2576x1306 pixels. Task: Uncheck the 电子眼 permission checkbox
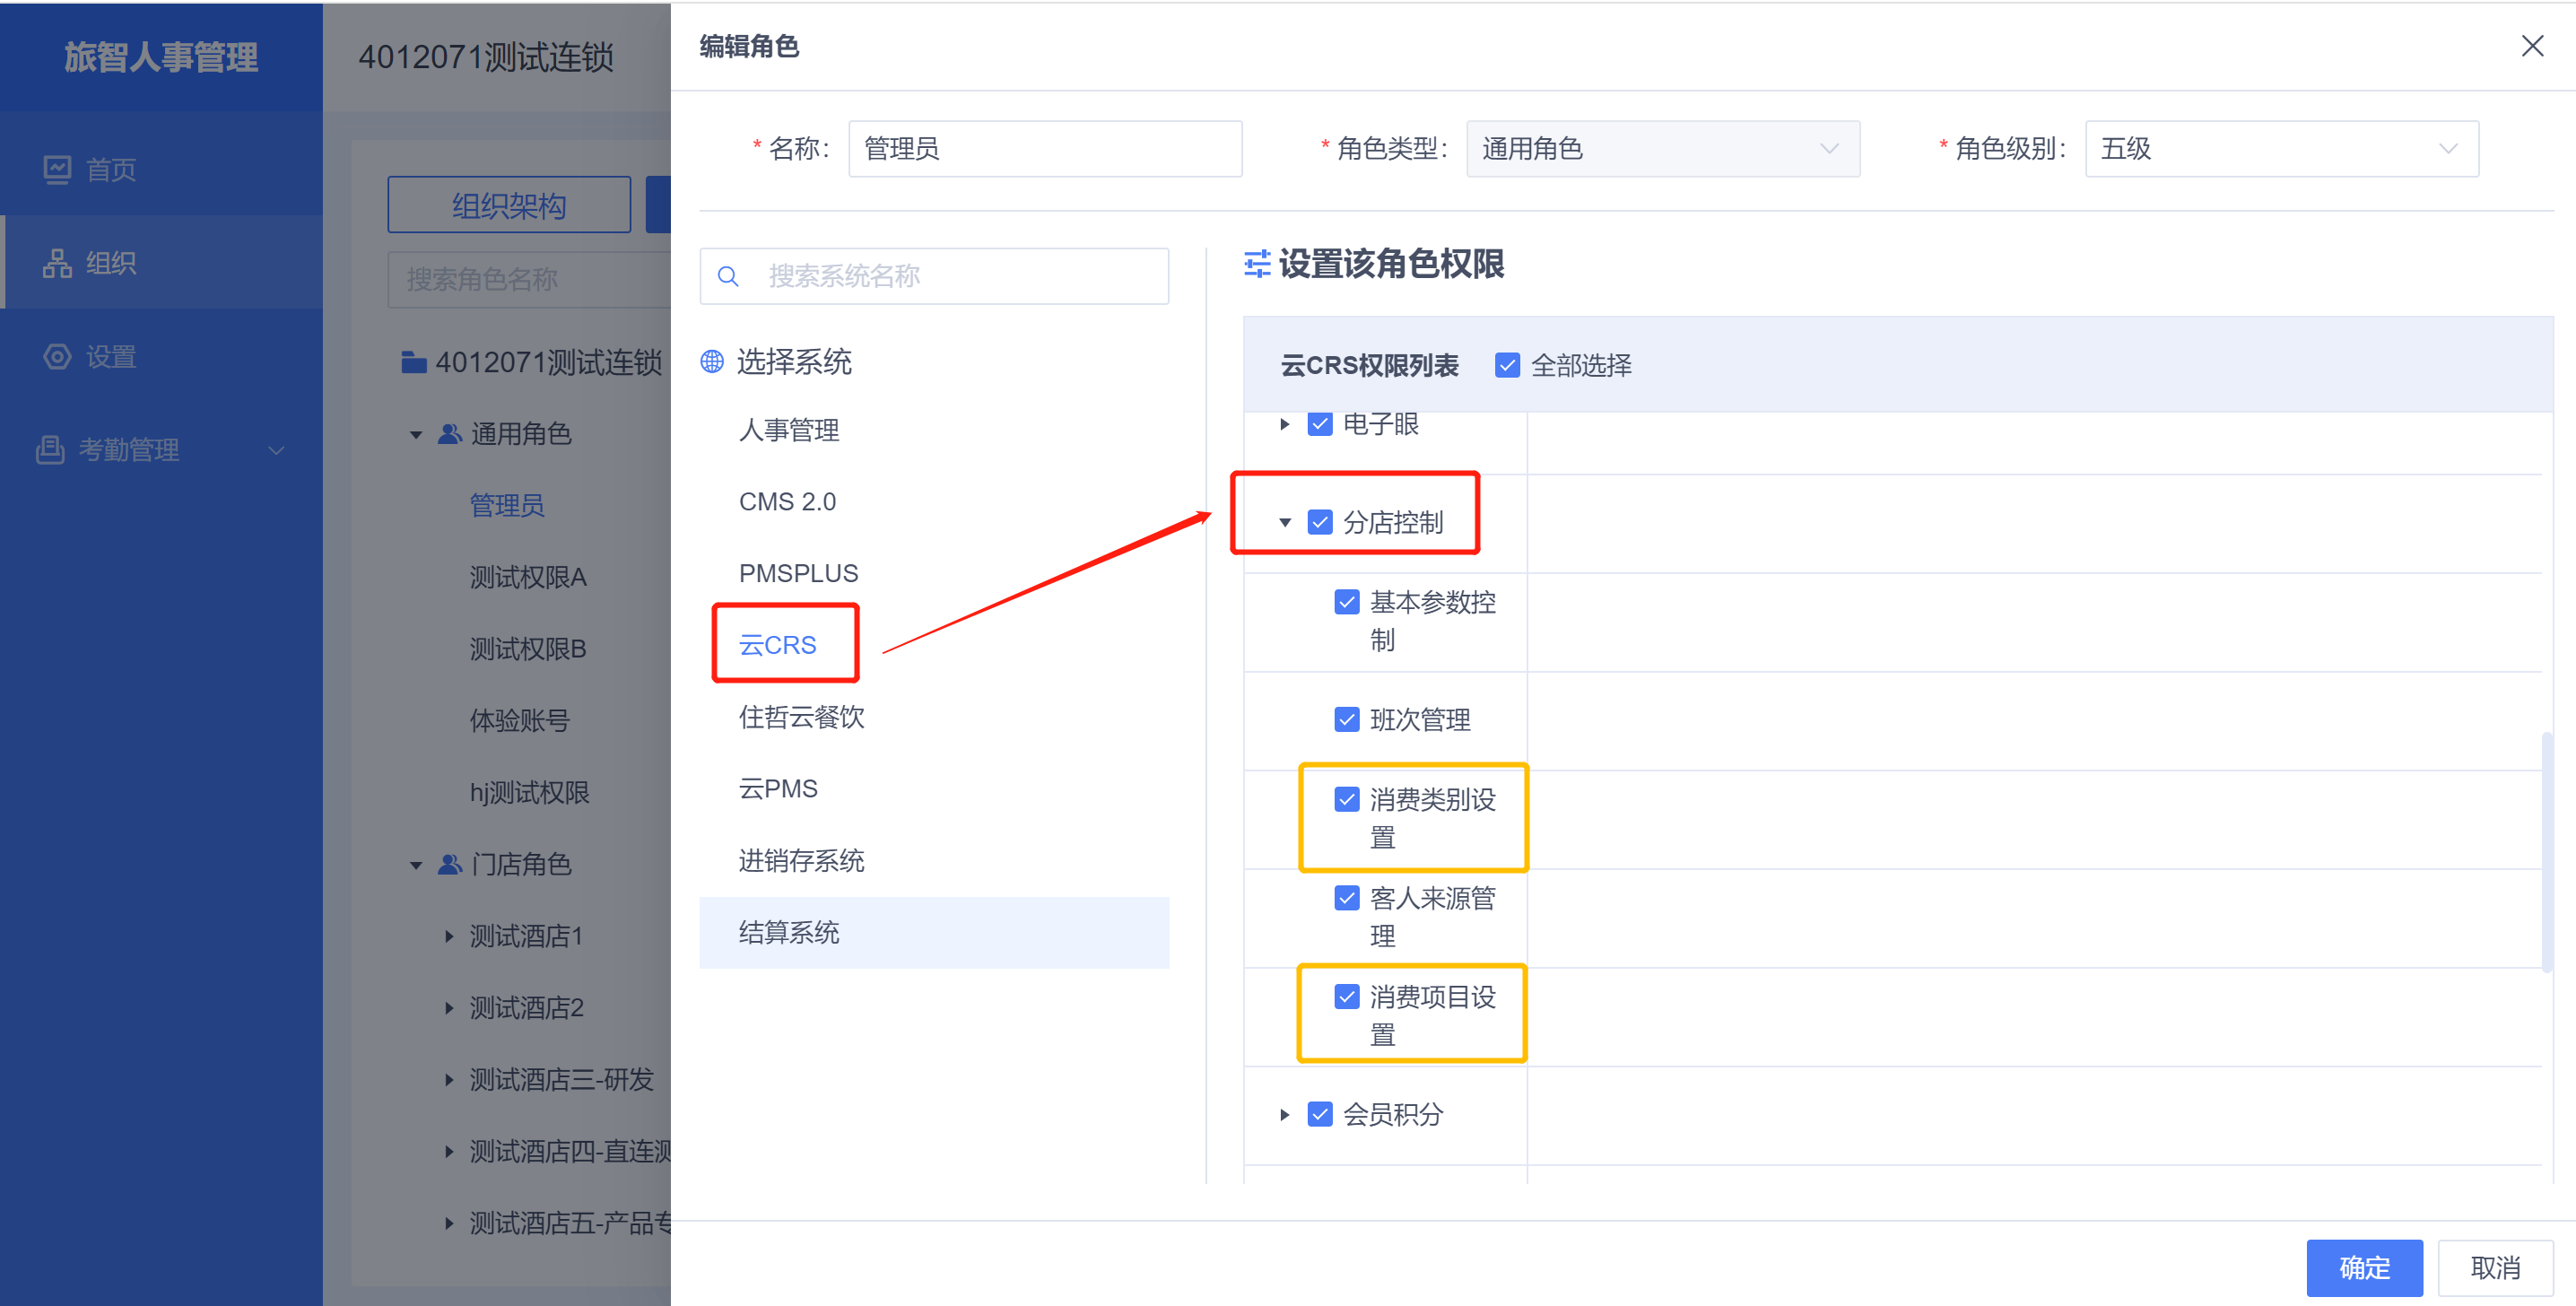[x=1320, y=424]
